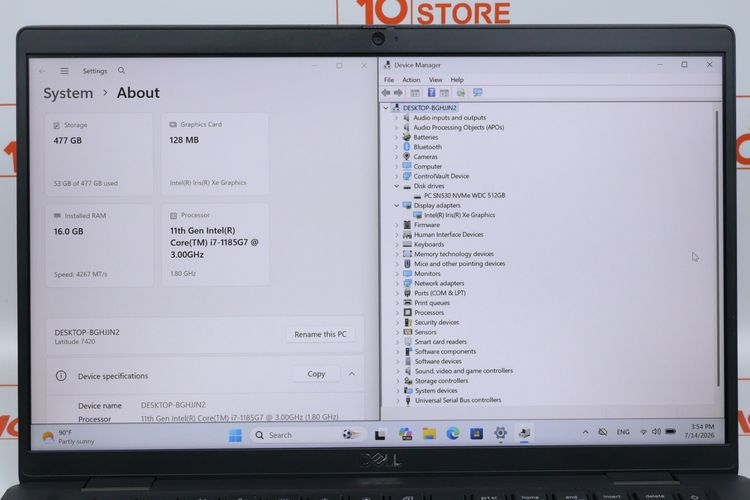Collapse the Device specifications section
The image size is (750, 500).
coord(352,374)
